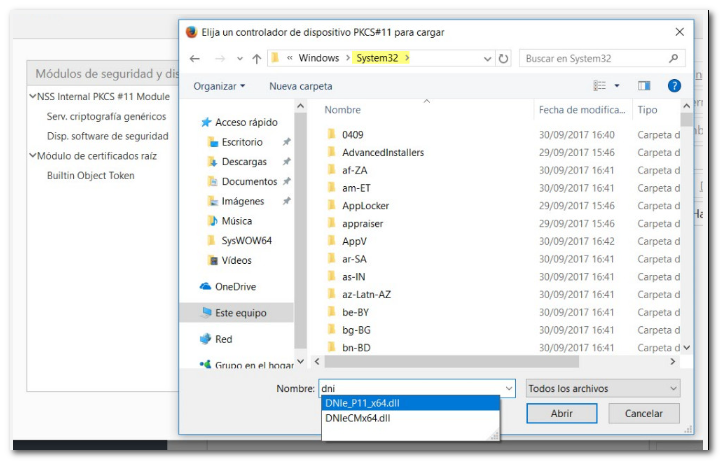Open the AppLocker folder

pos(365,206)
